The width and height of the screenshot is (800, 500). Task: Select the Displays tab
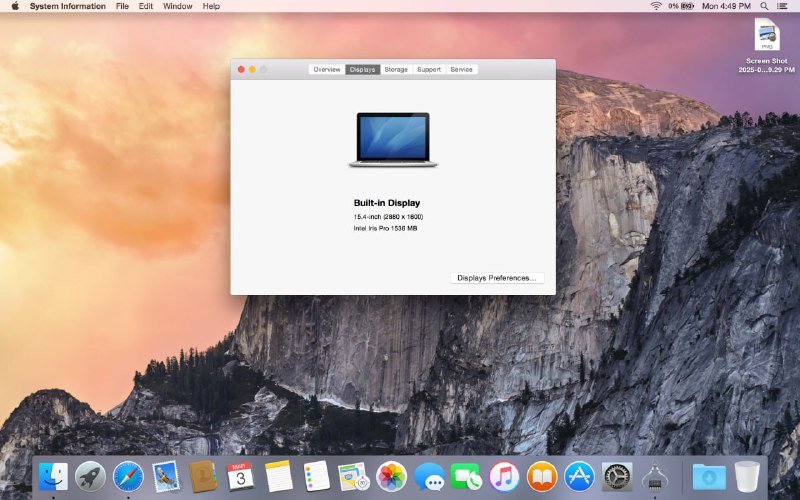pos(362,69)
